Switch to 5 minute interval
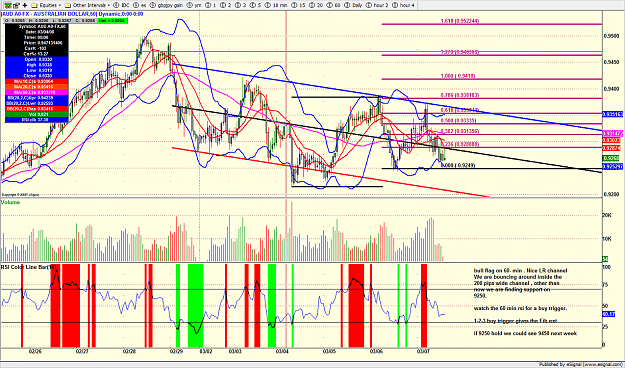625x368 pixels. coord(256,5)
